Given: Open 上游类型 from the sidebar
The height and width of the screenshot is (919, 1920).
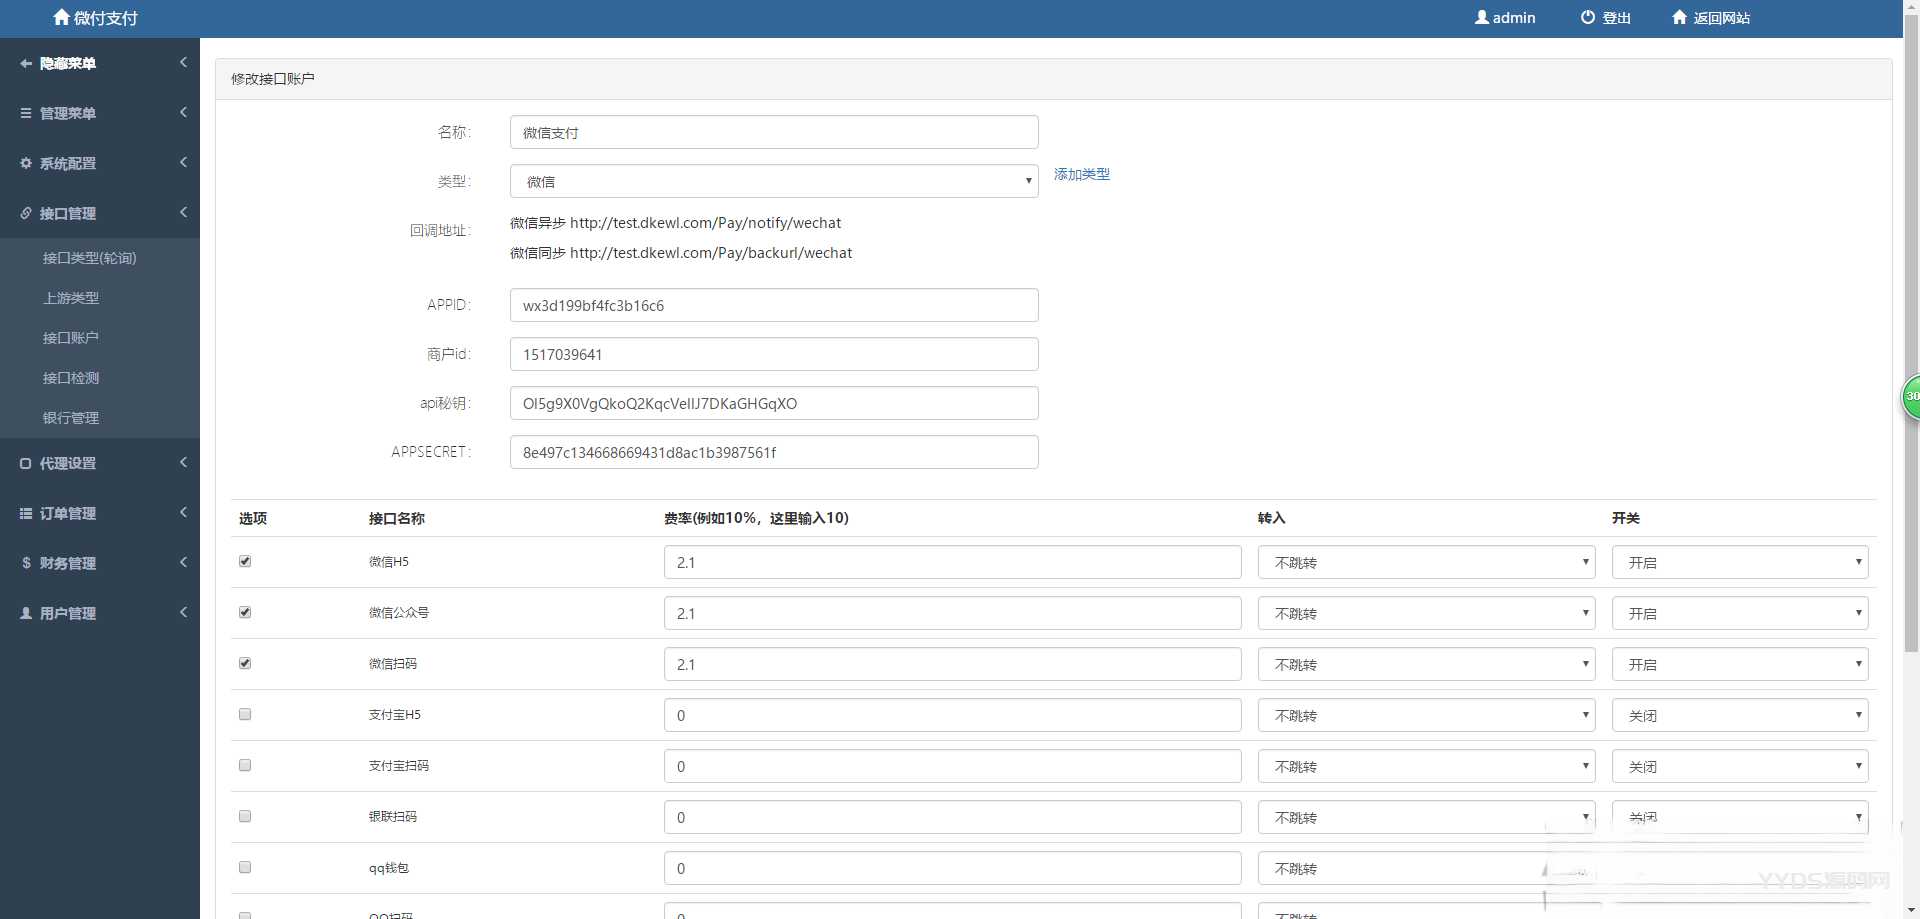Looking at the screenshot, I should click(x=71, y=298).
